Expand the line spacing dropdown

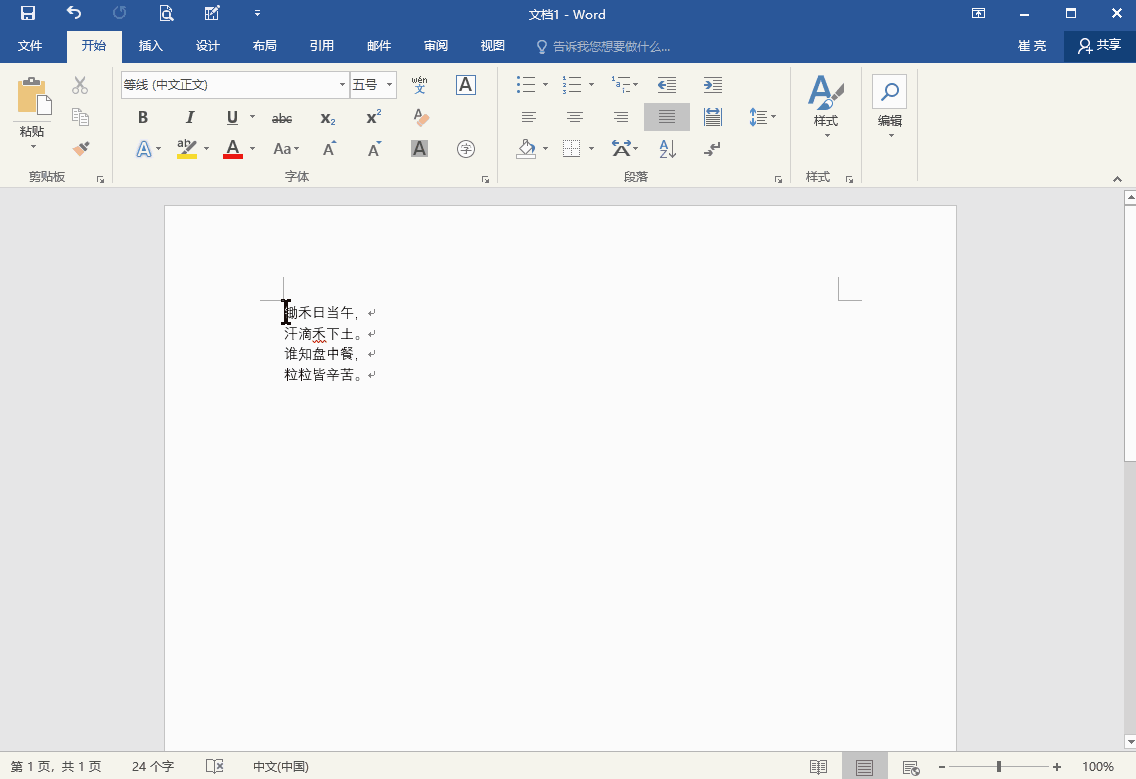773,118
